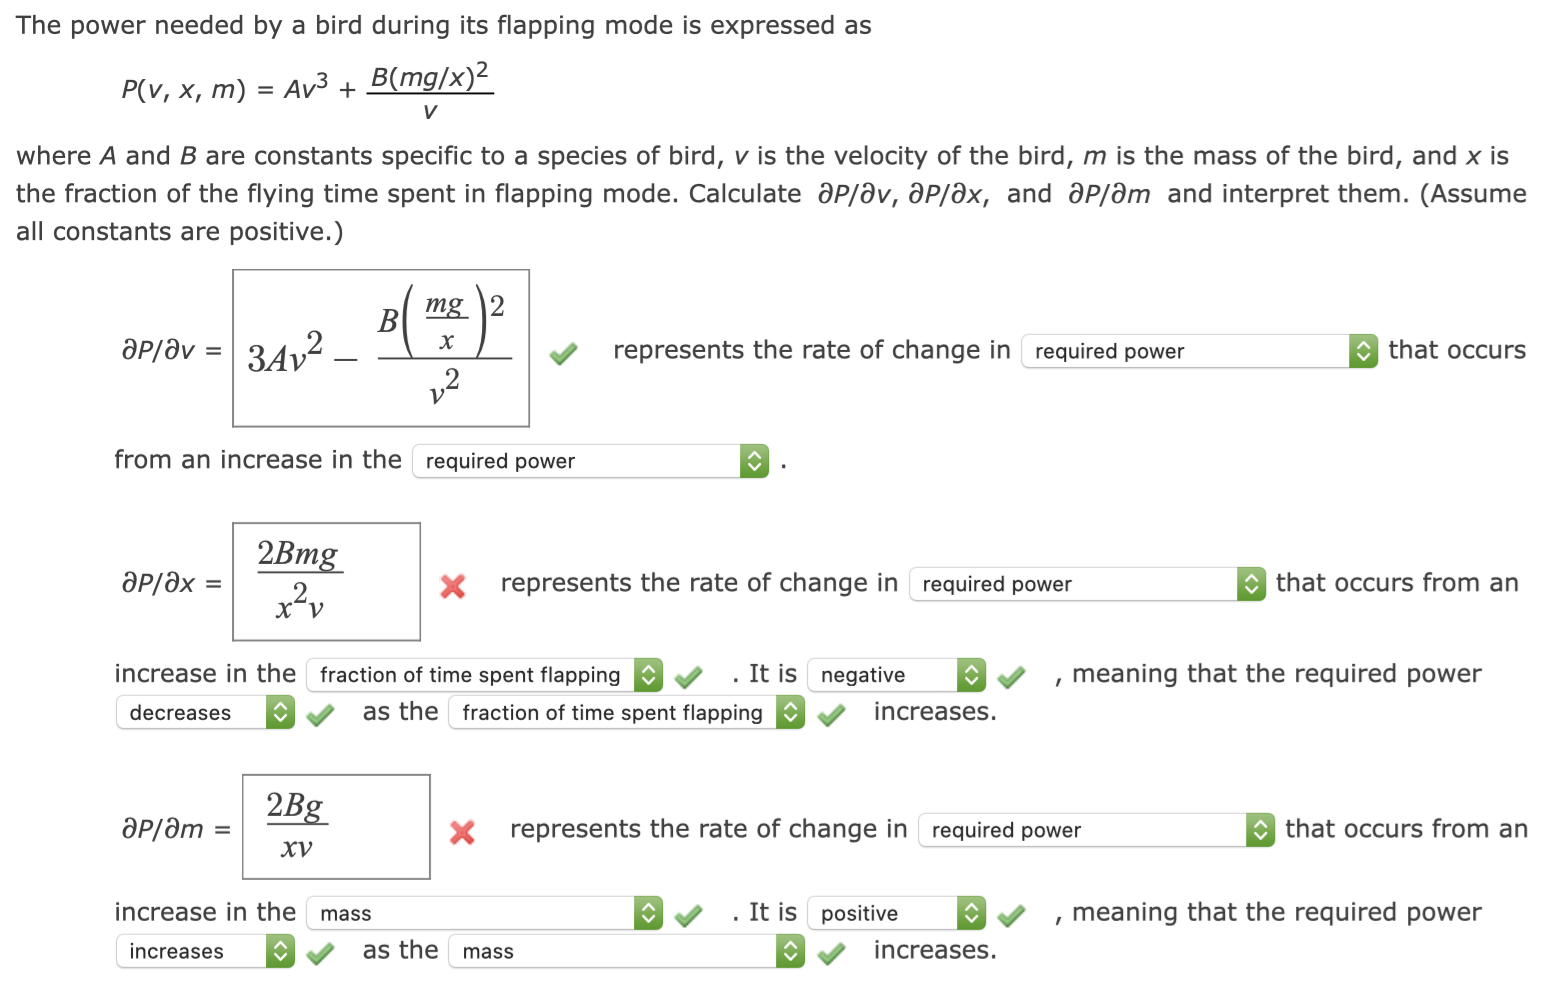Select the ∂P/∂m formula answer box showing 2Bg

[x=336, y=827]
